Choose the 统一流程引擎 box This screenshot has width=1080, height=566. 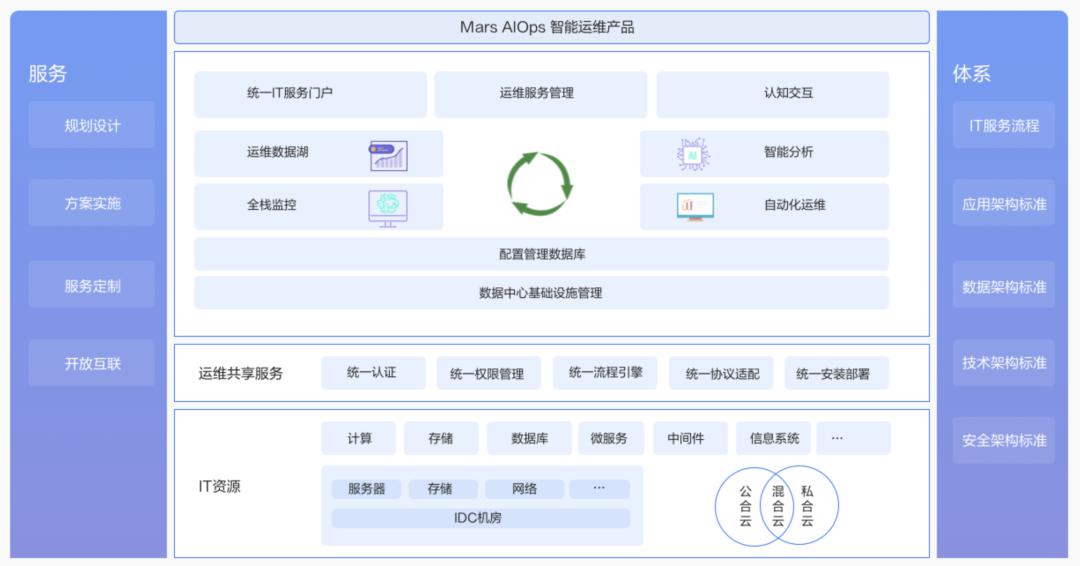point(605,373)
